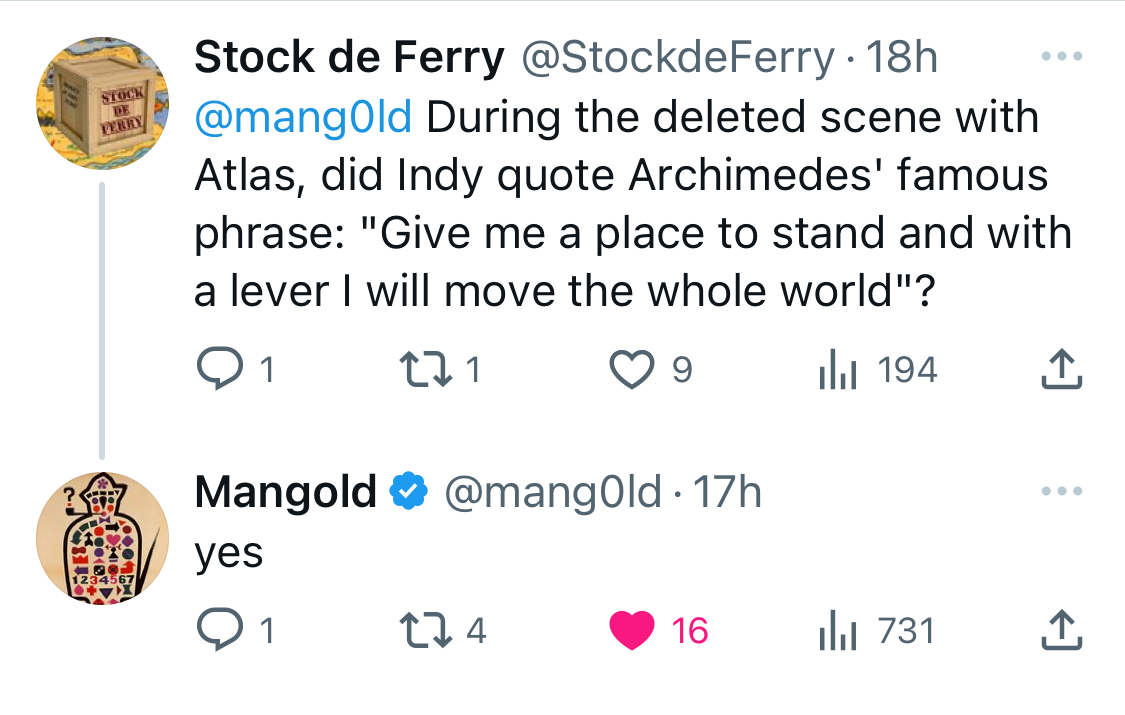1125x715 pixels.
Task: Share Mangold's "yes" reply
Action: coord(1062,631)
